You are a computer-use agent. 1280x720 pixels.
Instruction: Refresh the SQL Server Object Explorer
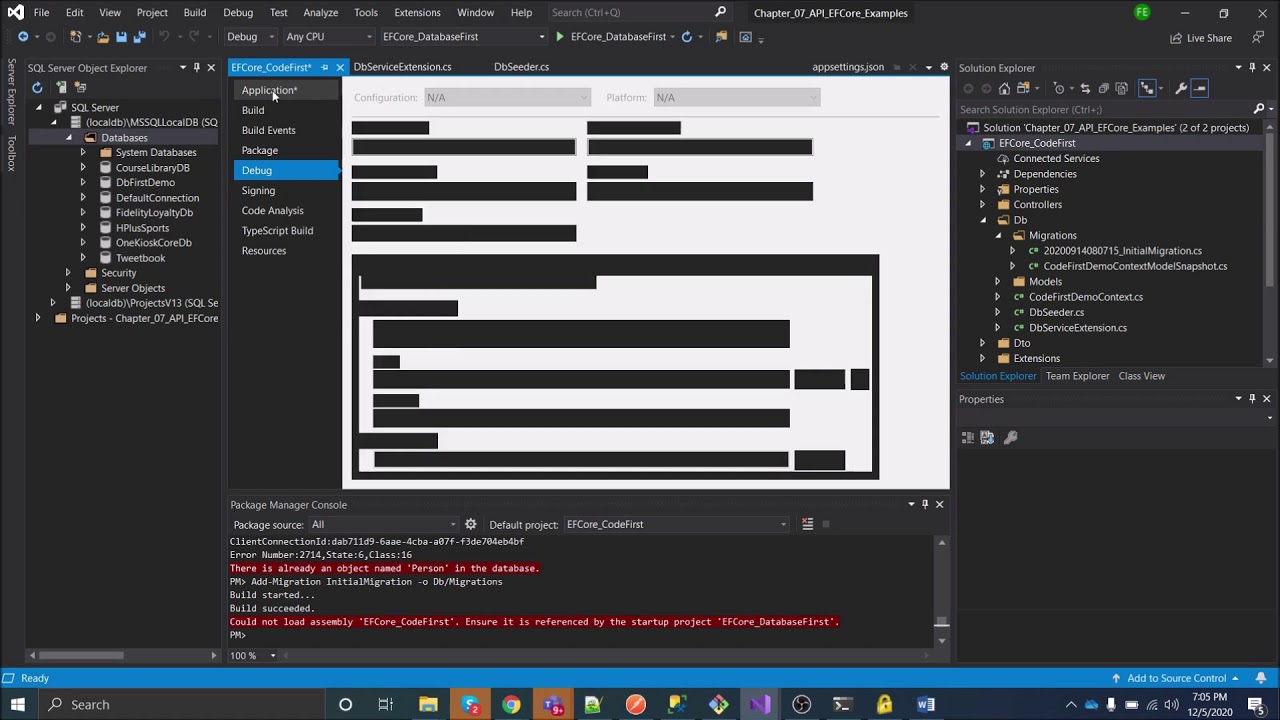pyautogui.click(x=37, y=88)
